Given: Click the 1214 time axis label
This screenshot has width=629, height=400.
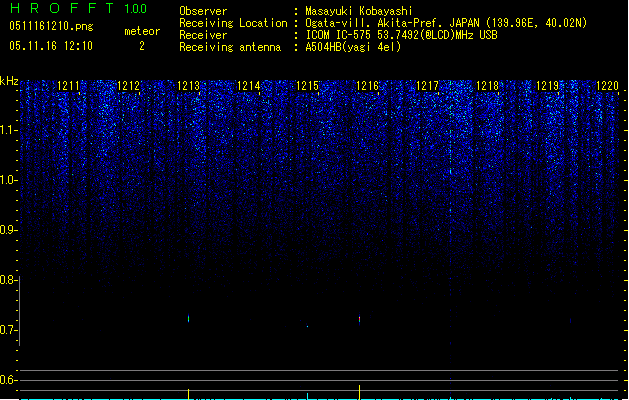Looking at the screenshot, I should coord(248,86).
